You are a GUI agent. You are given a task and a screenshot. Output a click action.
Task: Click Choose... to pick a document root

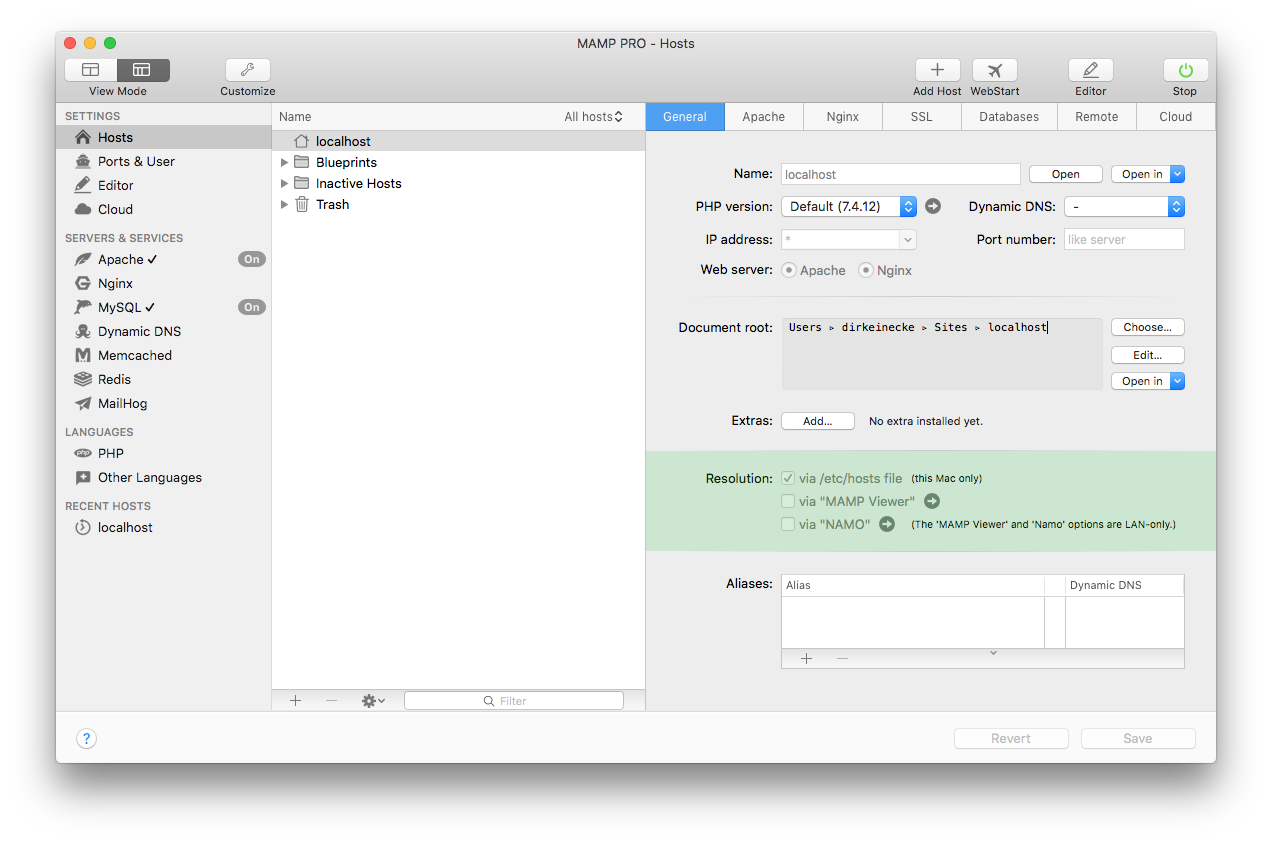[1146, 327]
